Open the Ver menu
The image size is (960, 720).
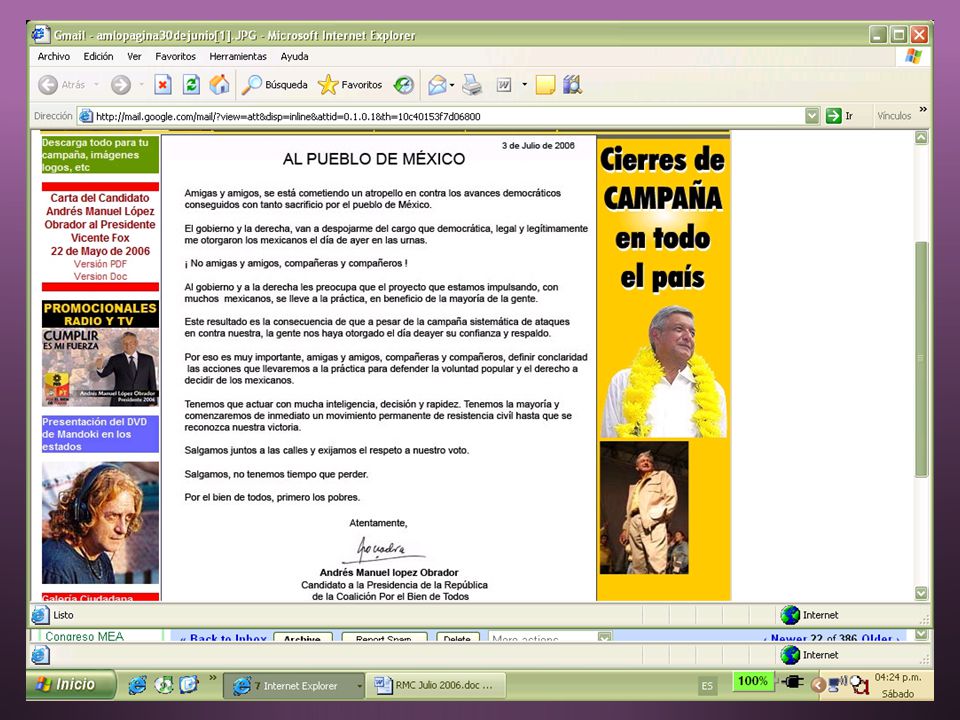pos(134,56)
